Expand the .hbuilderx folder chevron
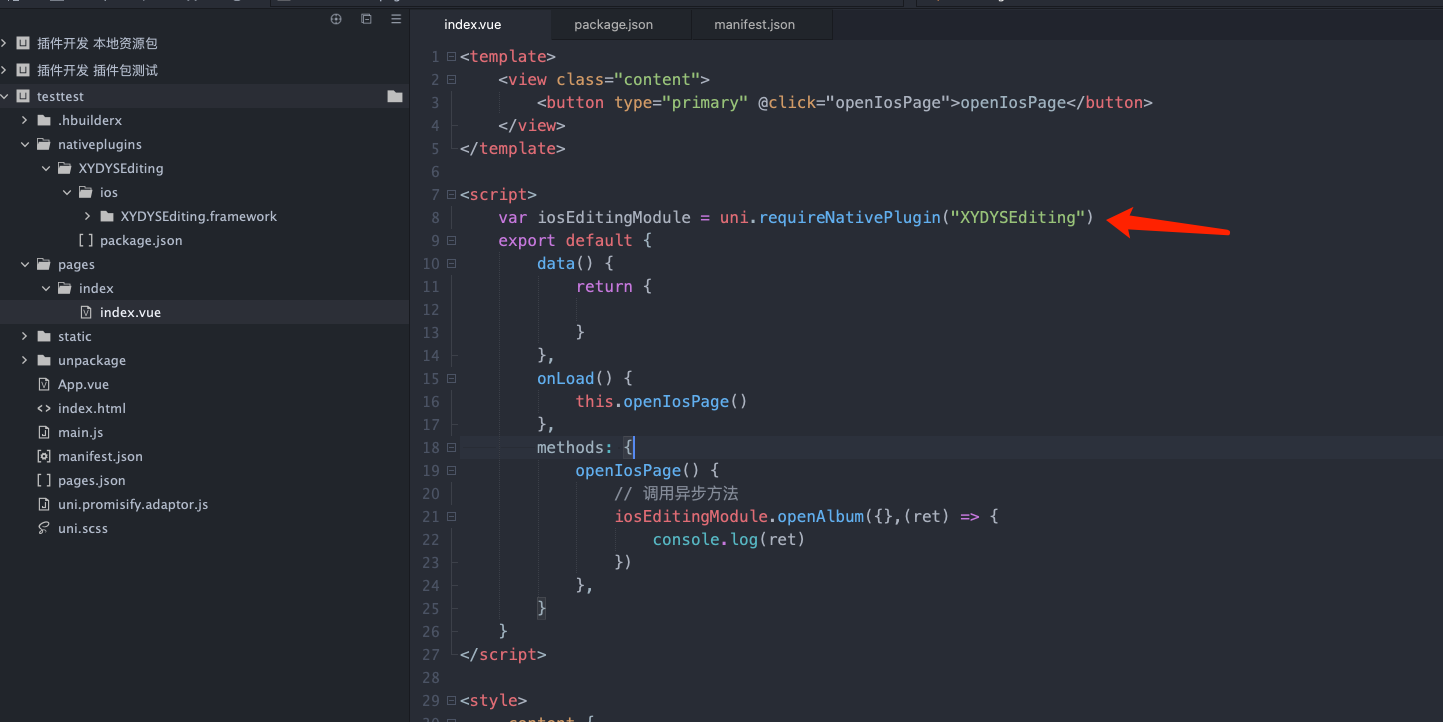This screenshot has width=1443, height=722. (25, 120)
